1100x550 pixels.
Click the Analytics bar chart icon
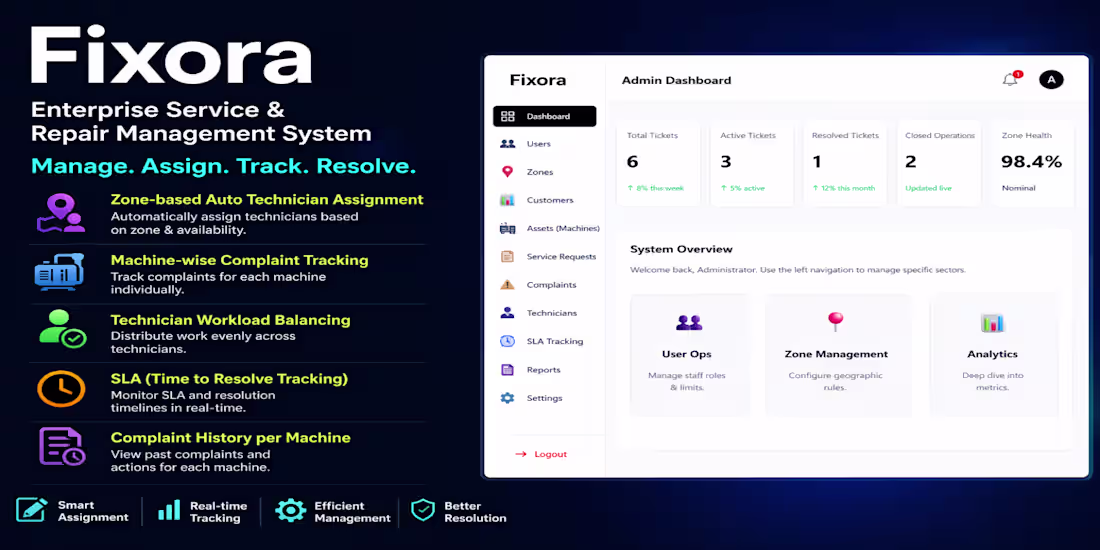[x=992, y=323]
